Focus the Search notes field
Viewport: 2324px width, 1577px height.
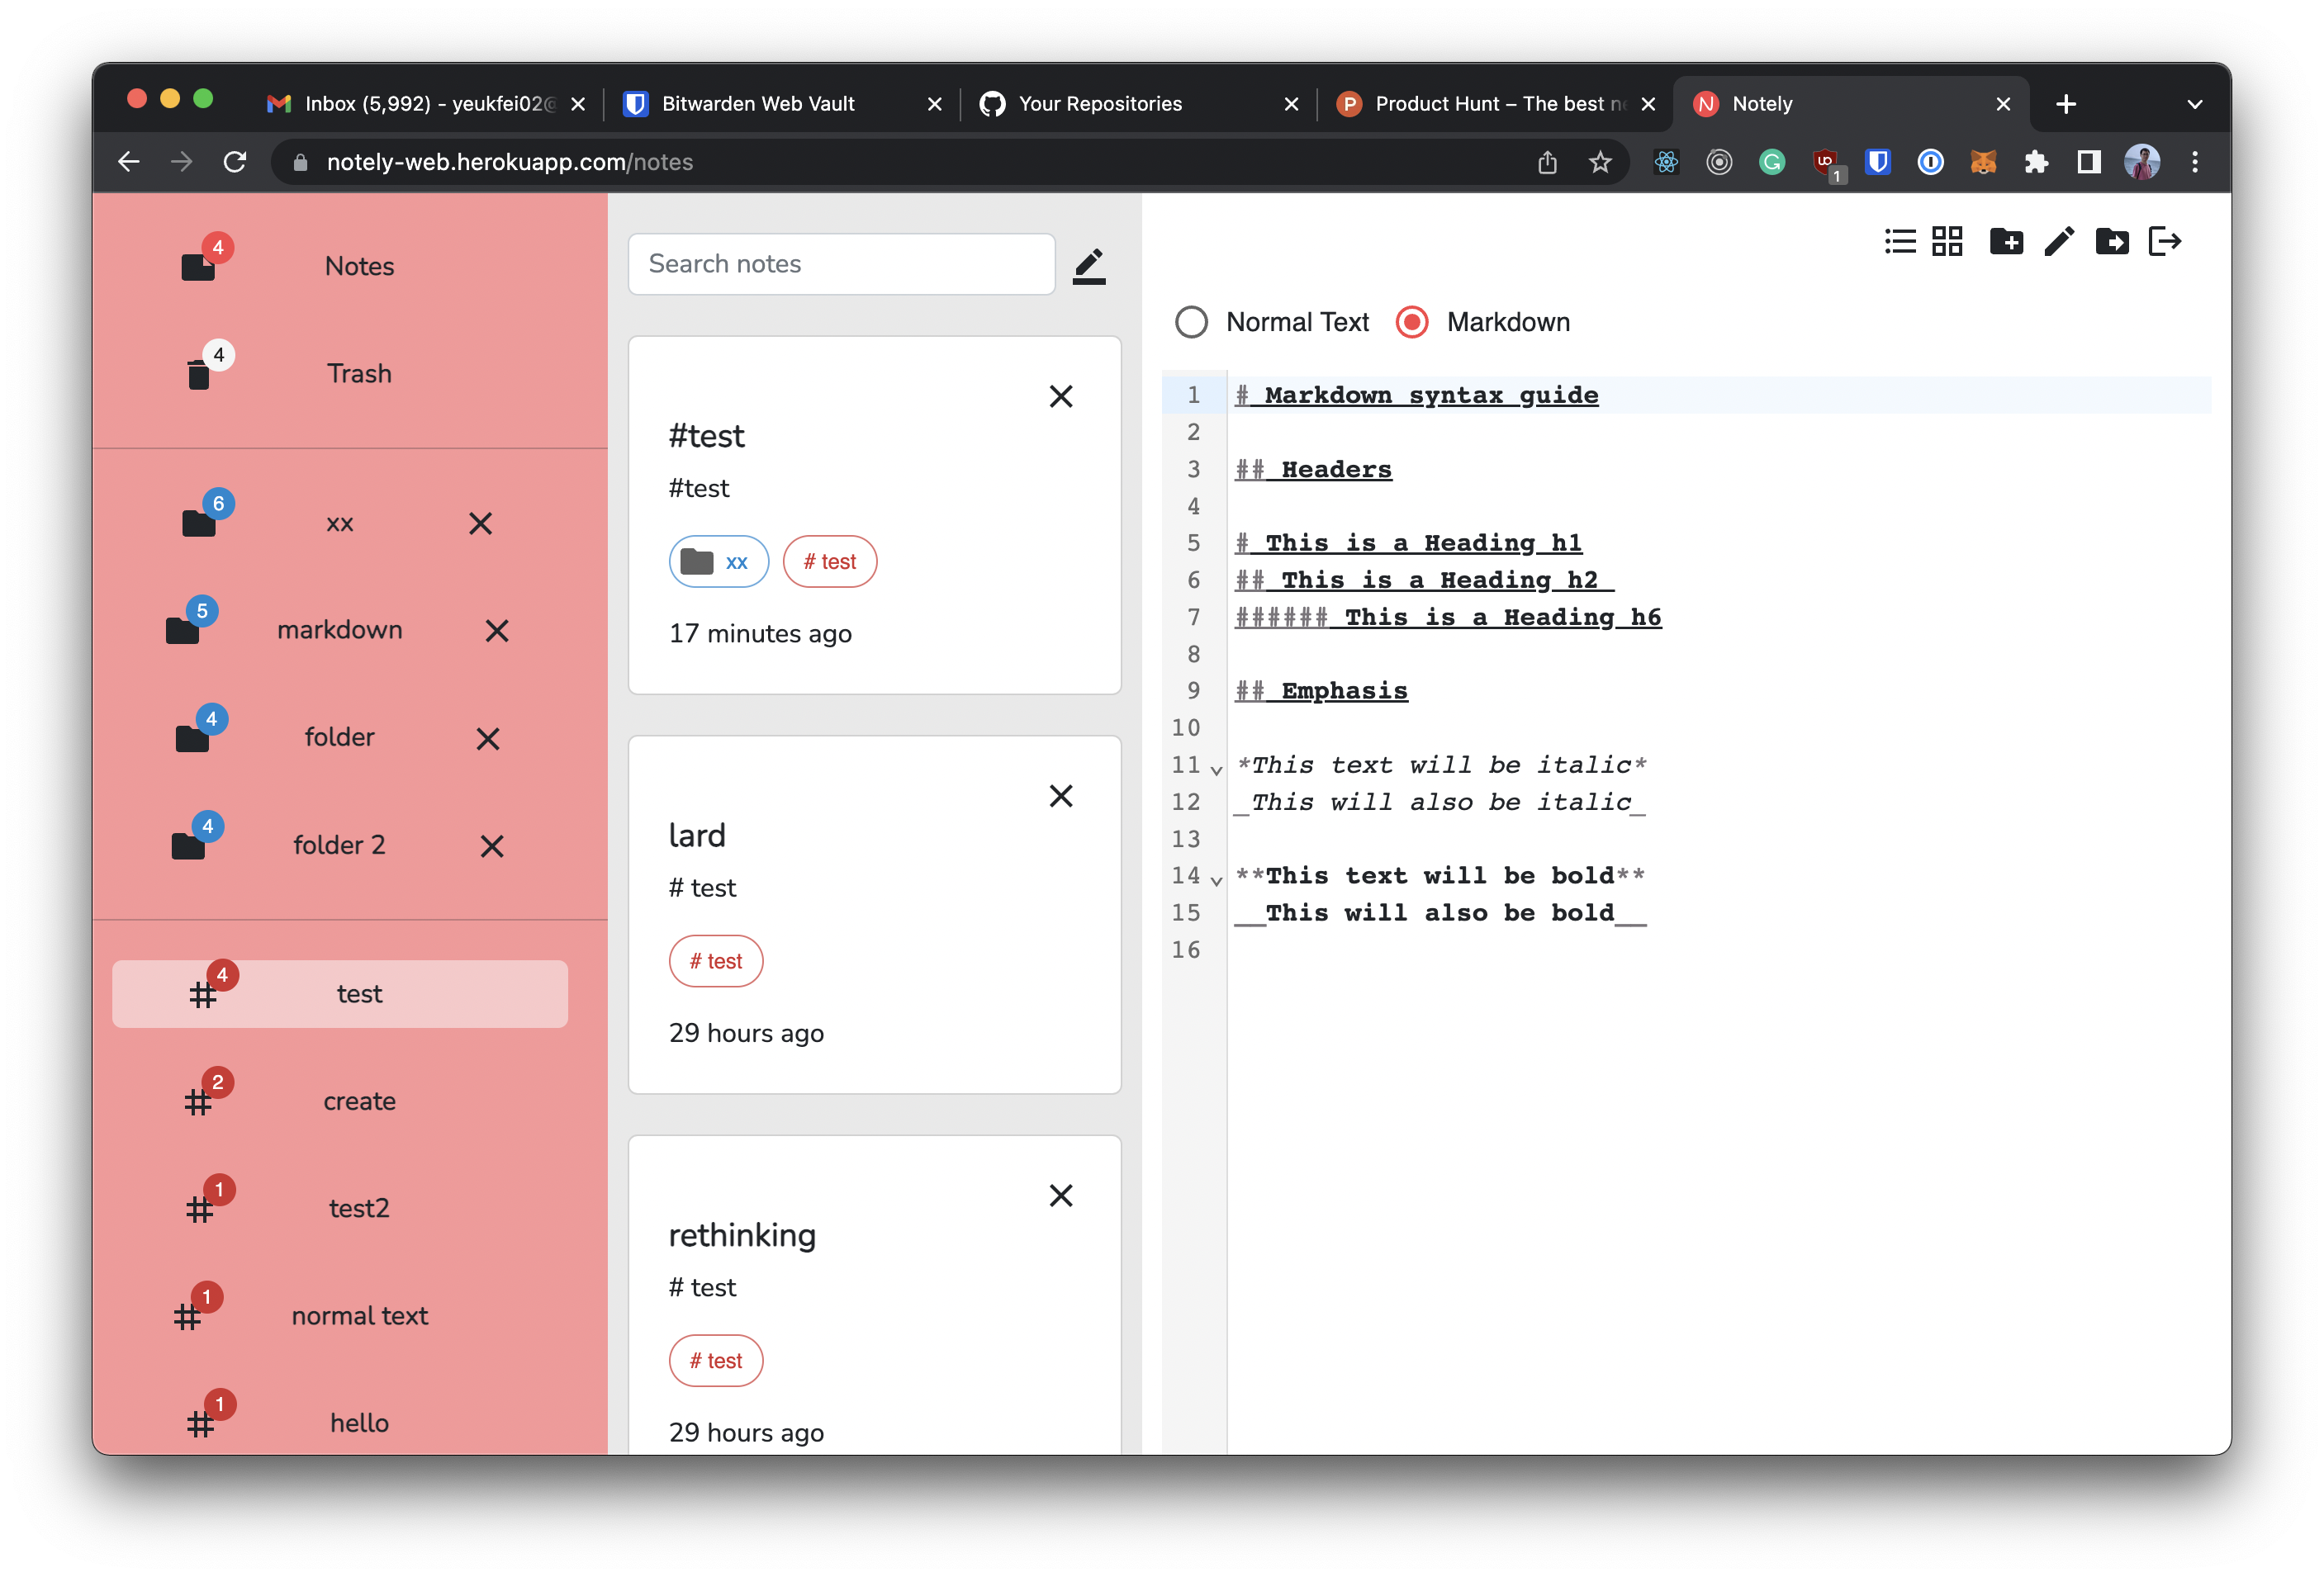pos(841,264)
